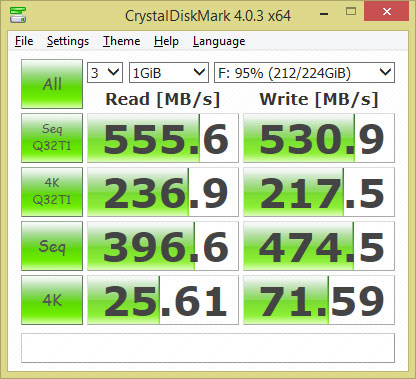Click the Read [MB/s] column header

[x=163, y=99]
